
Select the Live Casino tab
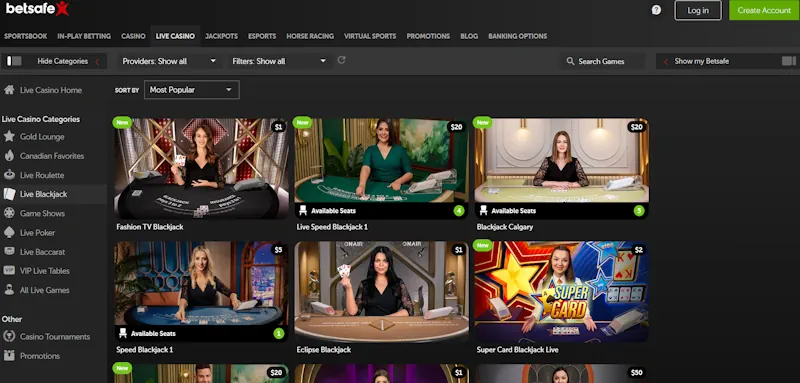(x=175, y=36)
